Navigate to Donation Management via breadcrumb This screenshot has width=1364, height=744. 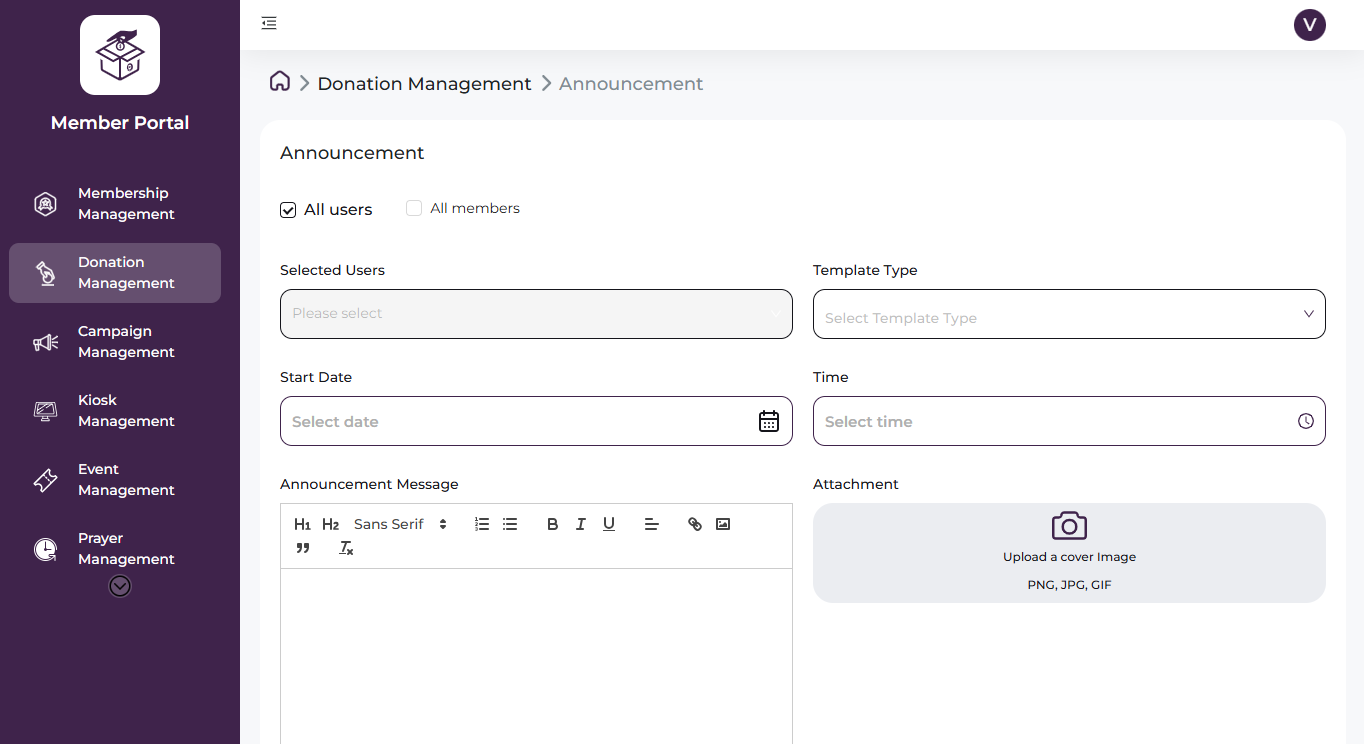(x=424, y=83)
